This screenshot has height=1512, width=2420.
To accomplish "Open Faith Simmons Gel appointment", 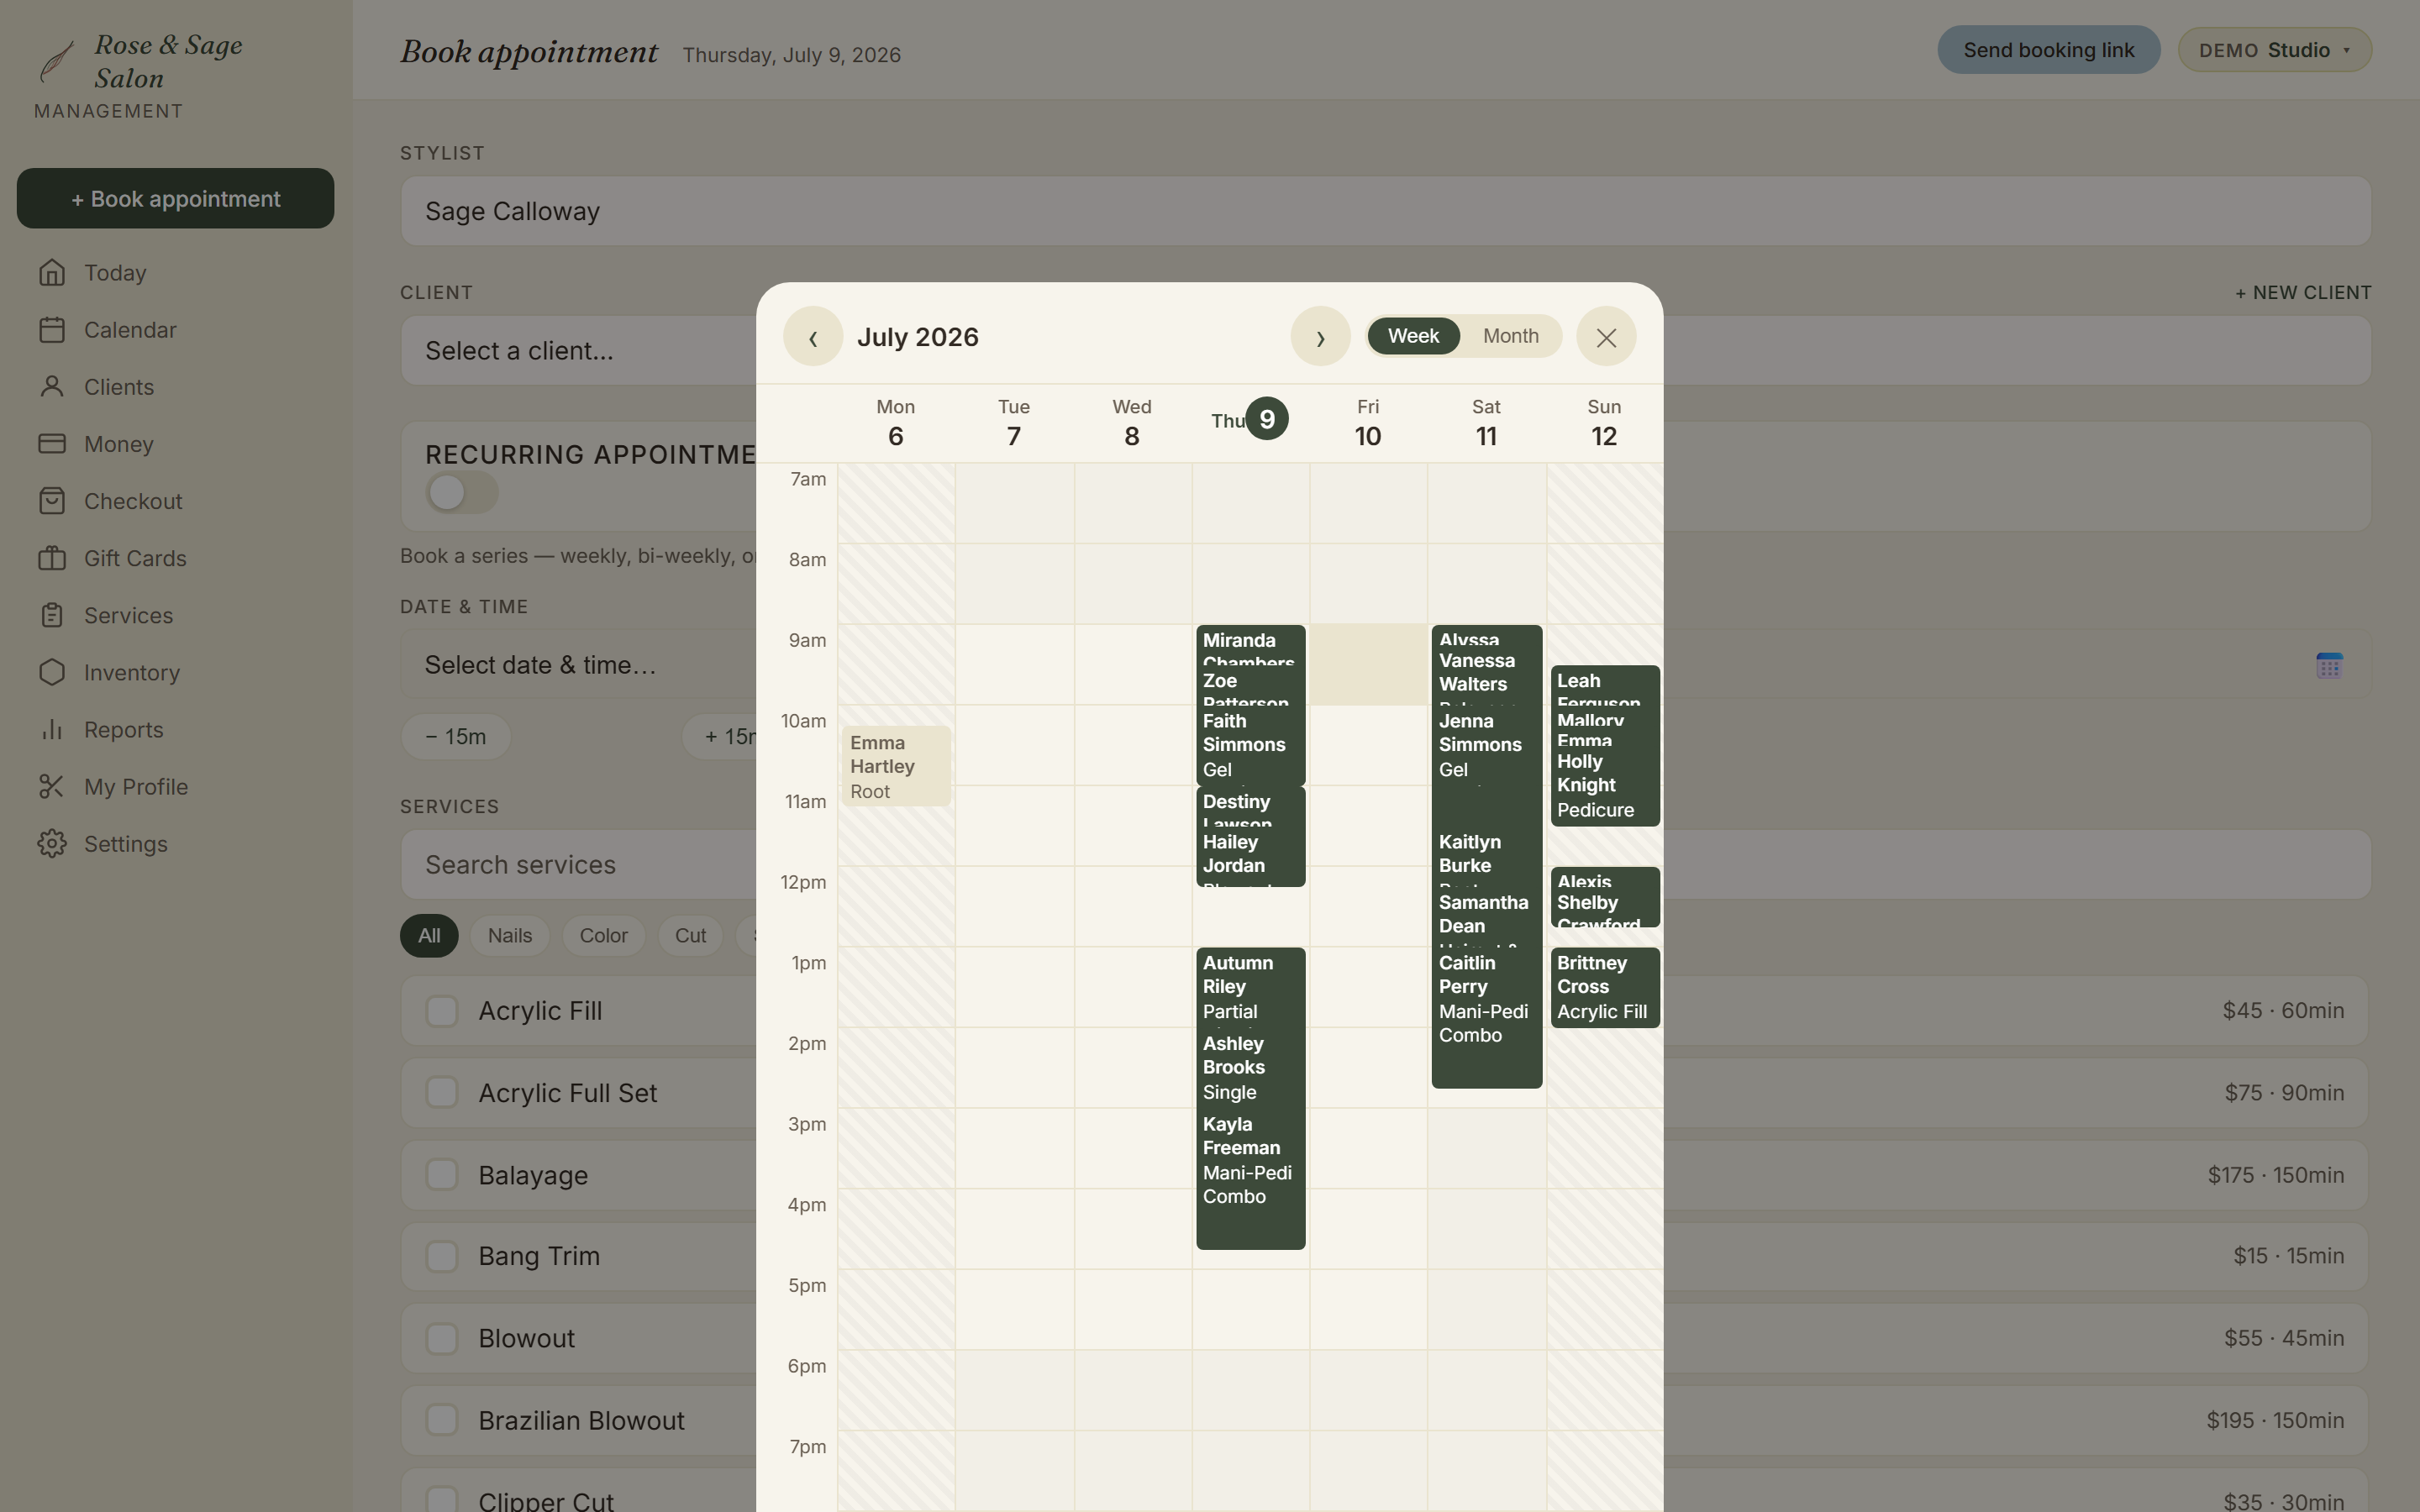I will [x=1250, y=745].
